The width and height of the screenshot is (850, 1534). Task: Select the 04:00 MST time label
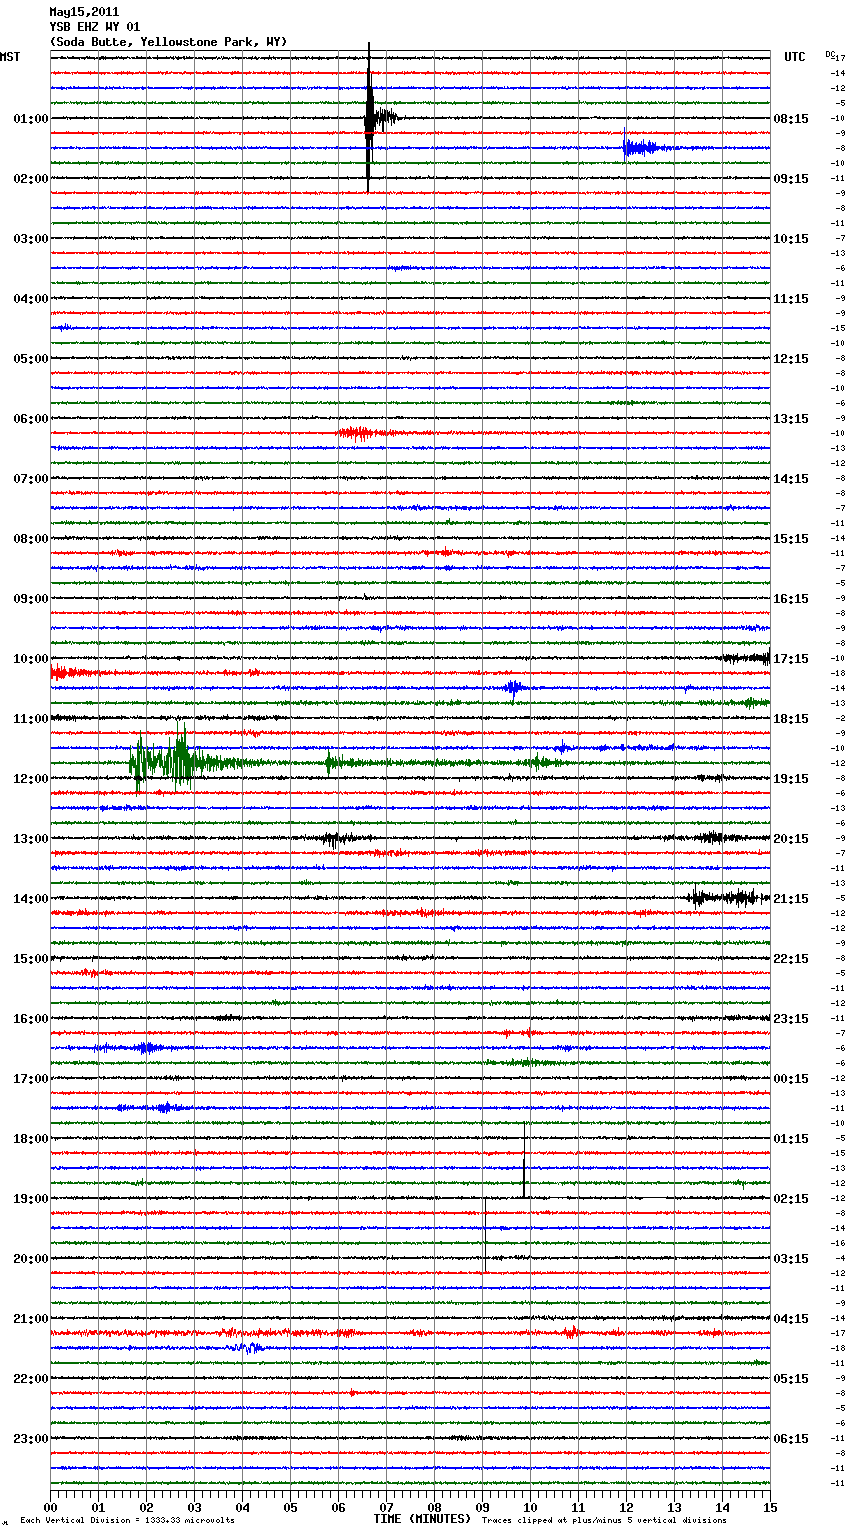coord(31,299)
